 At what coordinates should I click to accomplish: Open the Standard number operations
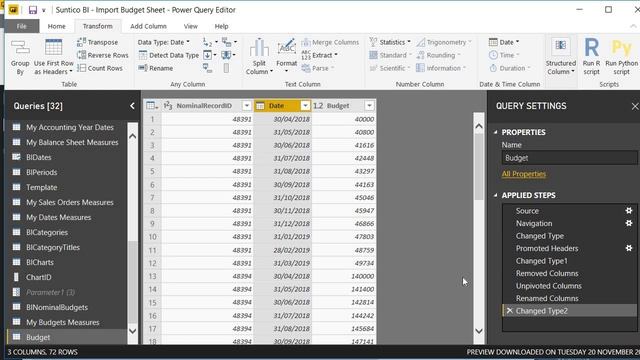(x=390, y=55)
